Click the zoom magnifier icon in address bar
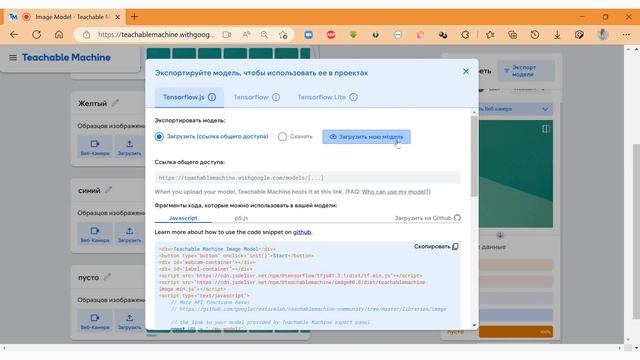The width and height of the screenshot is (640, 360). tap(264, 35)
